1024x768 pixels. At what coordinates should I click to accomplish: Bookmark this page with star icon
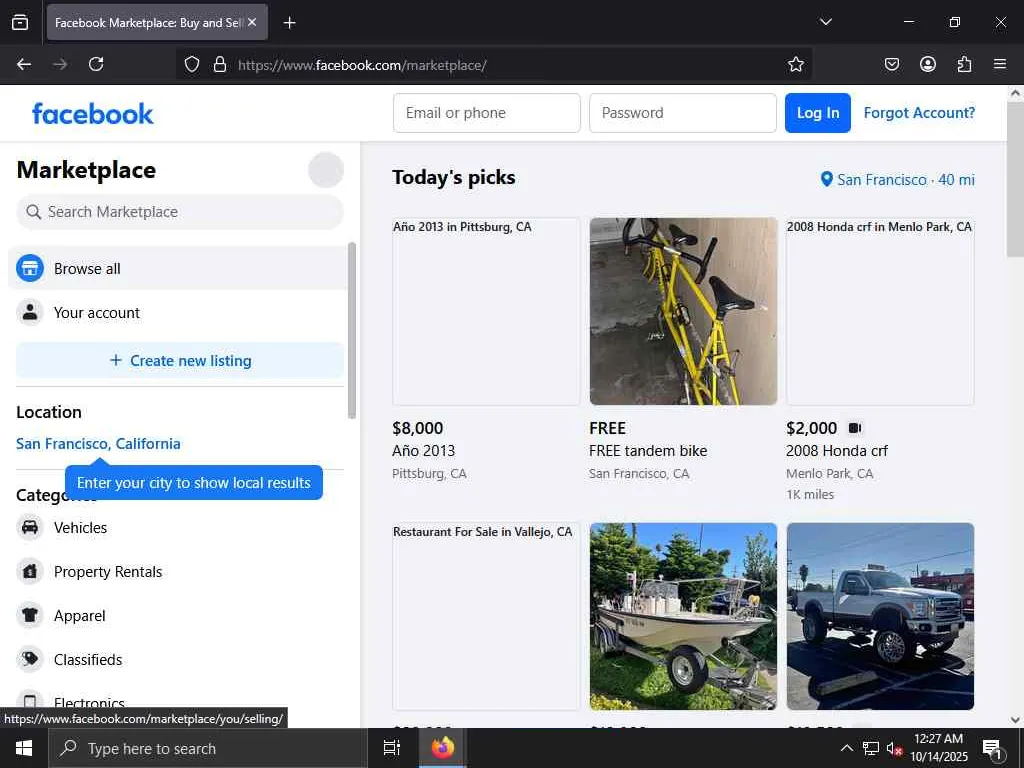coord(795,64)
